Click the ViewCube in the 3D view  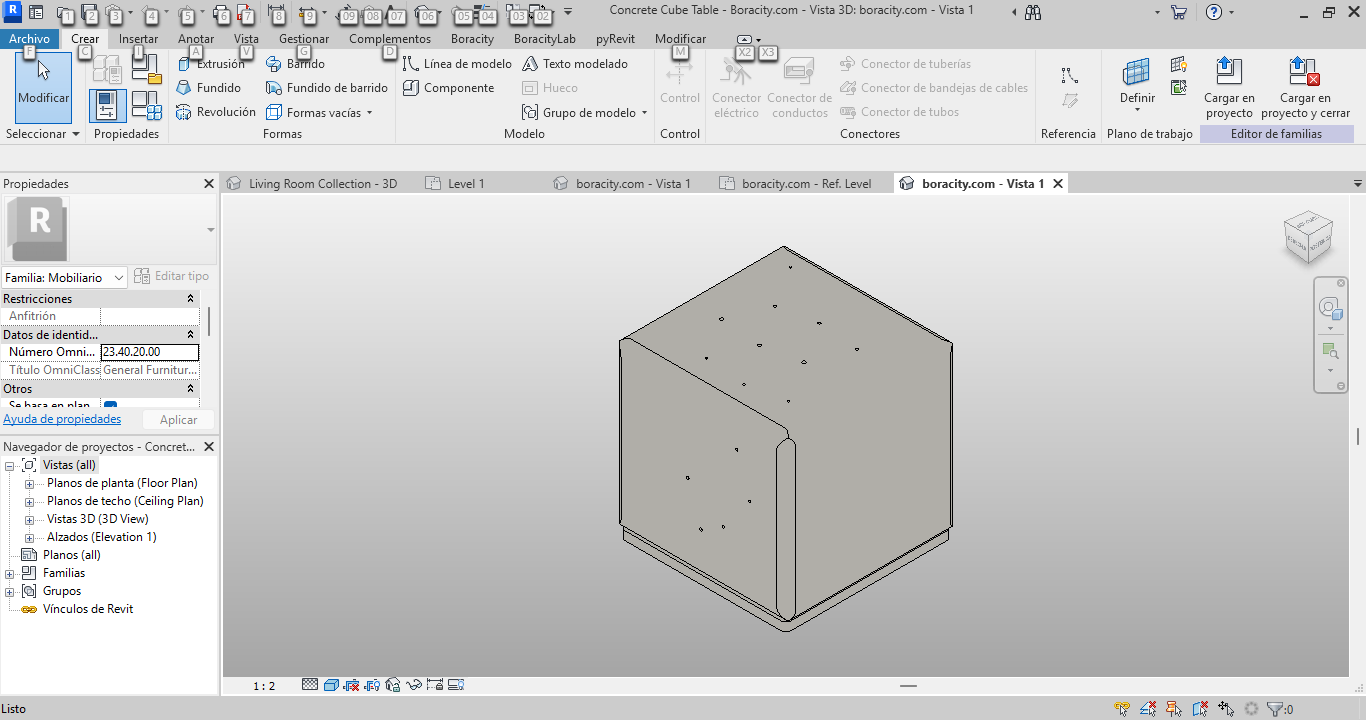pos(1308,237)
